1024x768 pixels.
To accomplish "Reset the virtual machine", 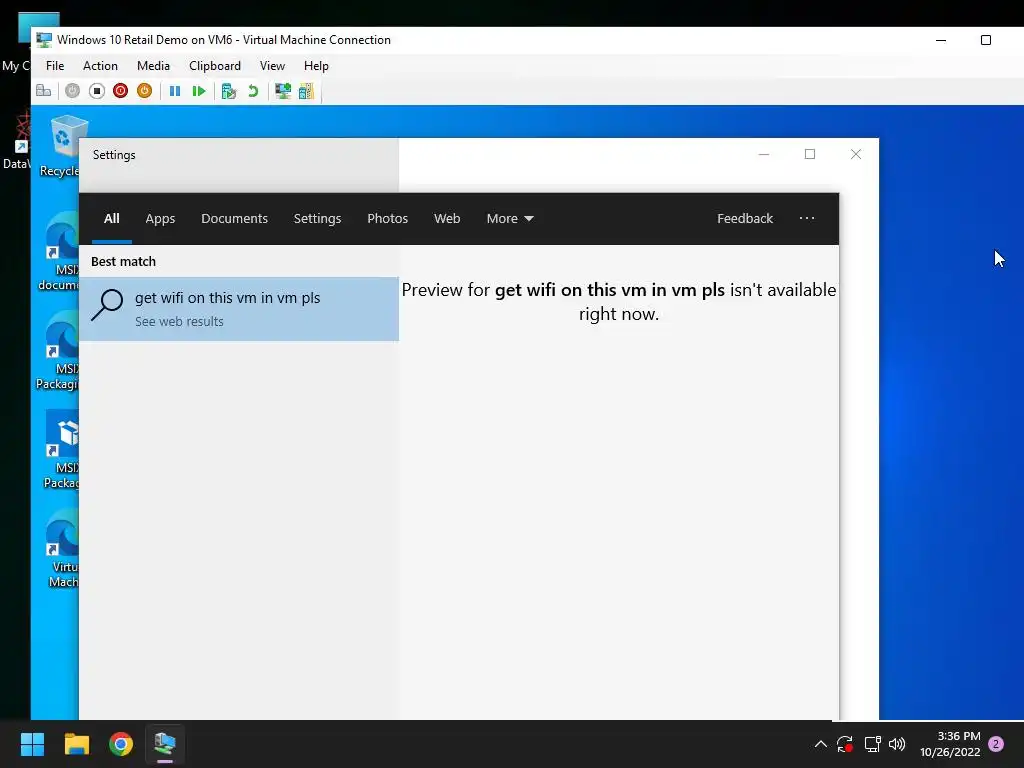I will pyautogui.click(x=199, y=91).
